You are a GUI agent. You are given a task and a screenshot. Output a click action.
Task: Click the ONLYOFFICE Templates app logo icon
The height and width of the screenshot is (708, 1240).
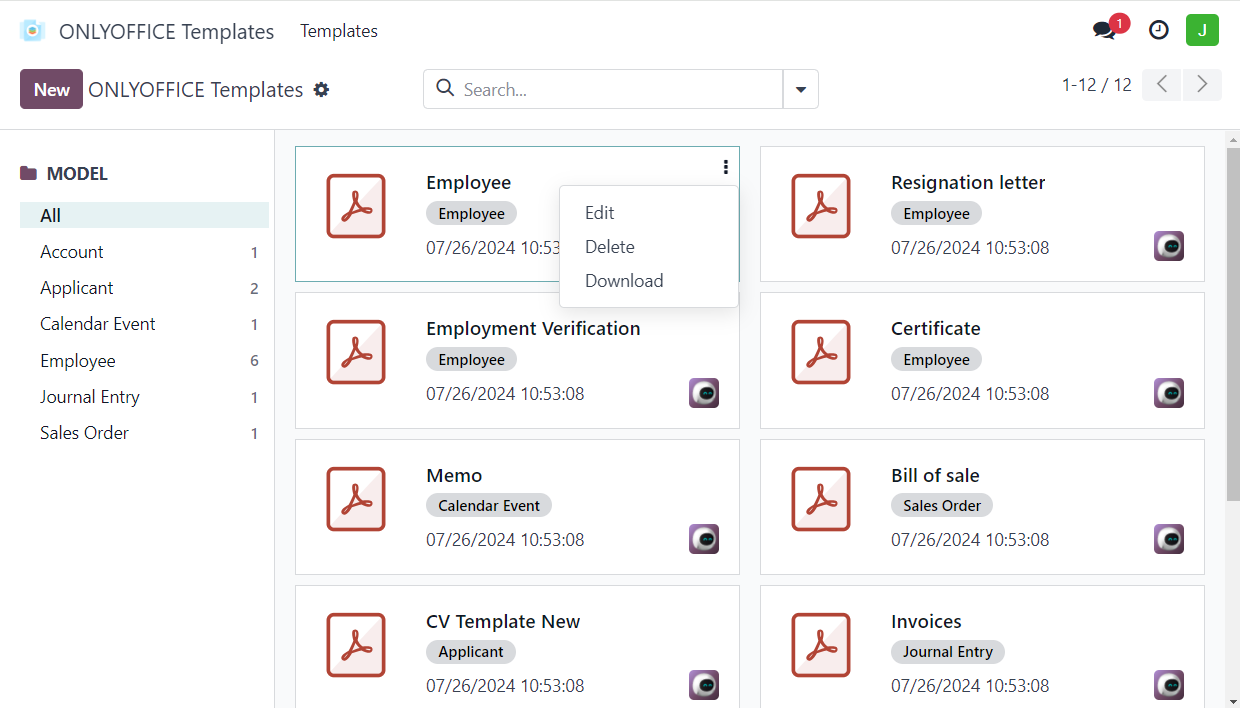(32, 31)
